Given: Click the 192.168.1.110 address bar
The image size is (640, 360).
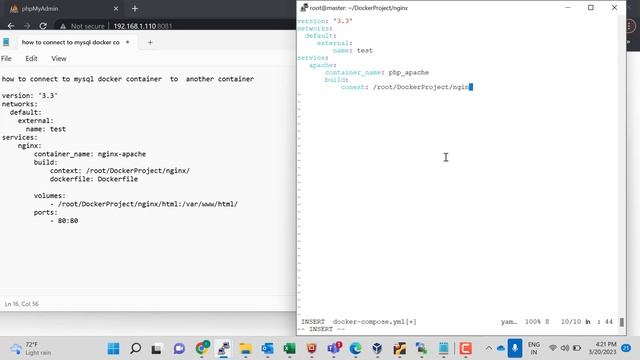Looking at the screenshot, I should 142,26.
